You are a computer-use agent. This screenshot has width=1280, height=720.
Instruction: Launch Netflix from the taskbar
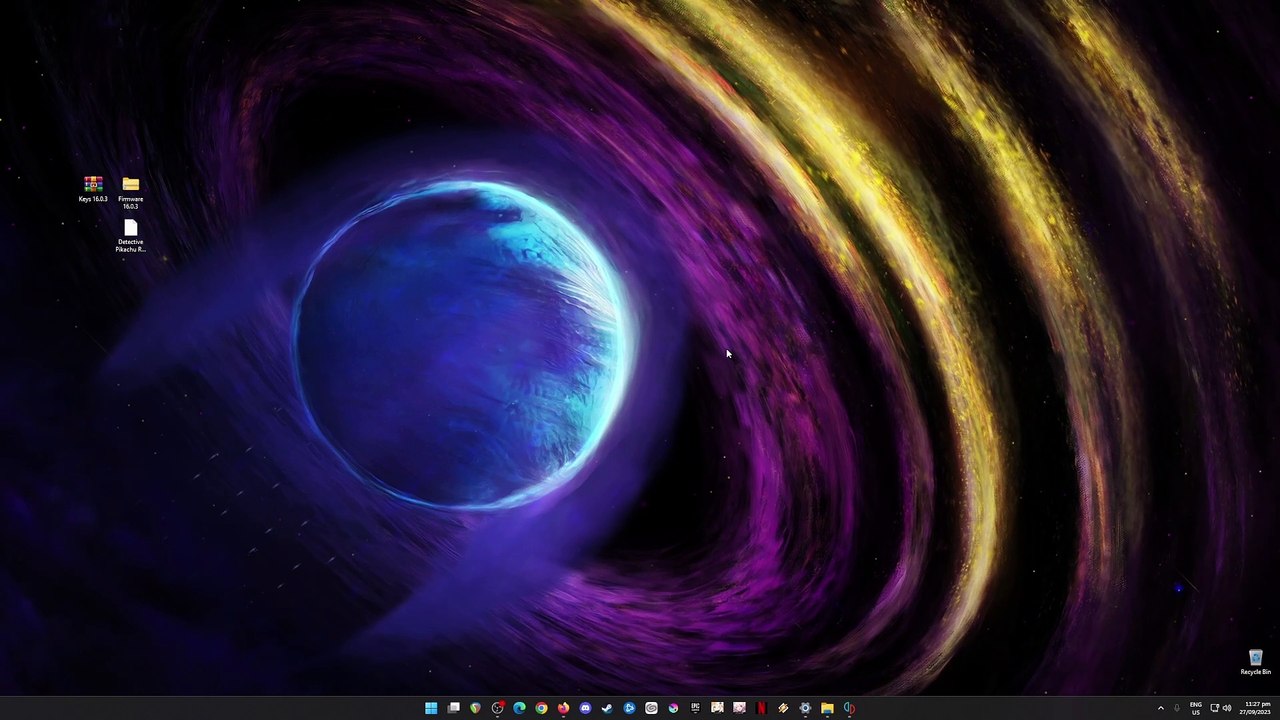coord(761,708)
